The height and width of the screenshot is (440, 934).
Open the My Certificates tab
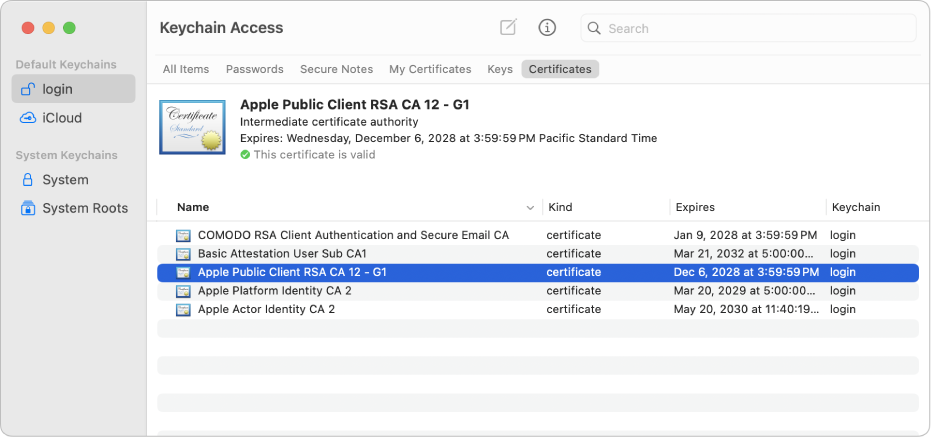pos(430,69)
